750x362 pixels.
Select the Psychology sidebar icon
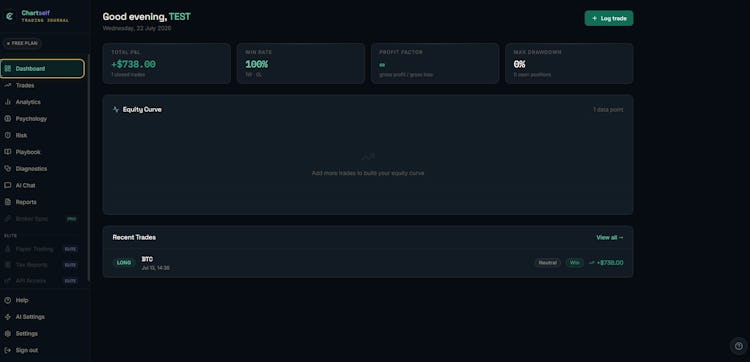[x=8, y=119]
